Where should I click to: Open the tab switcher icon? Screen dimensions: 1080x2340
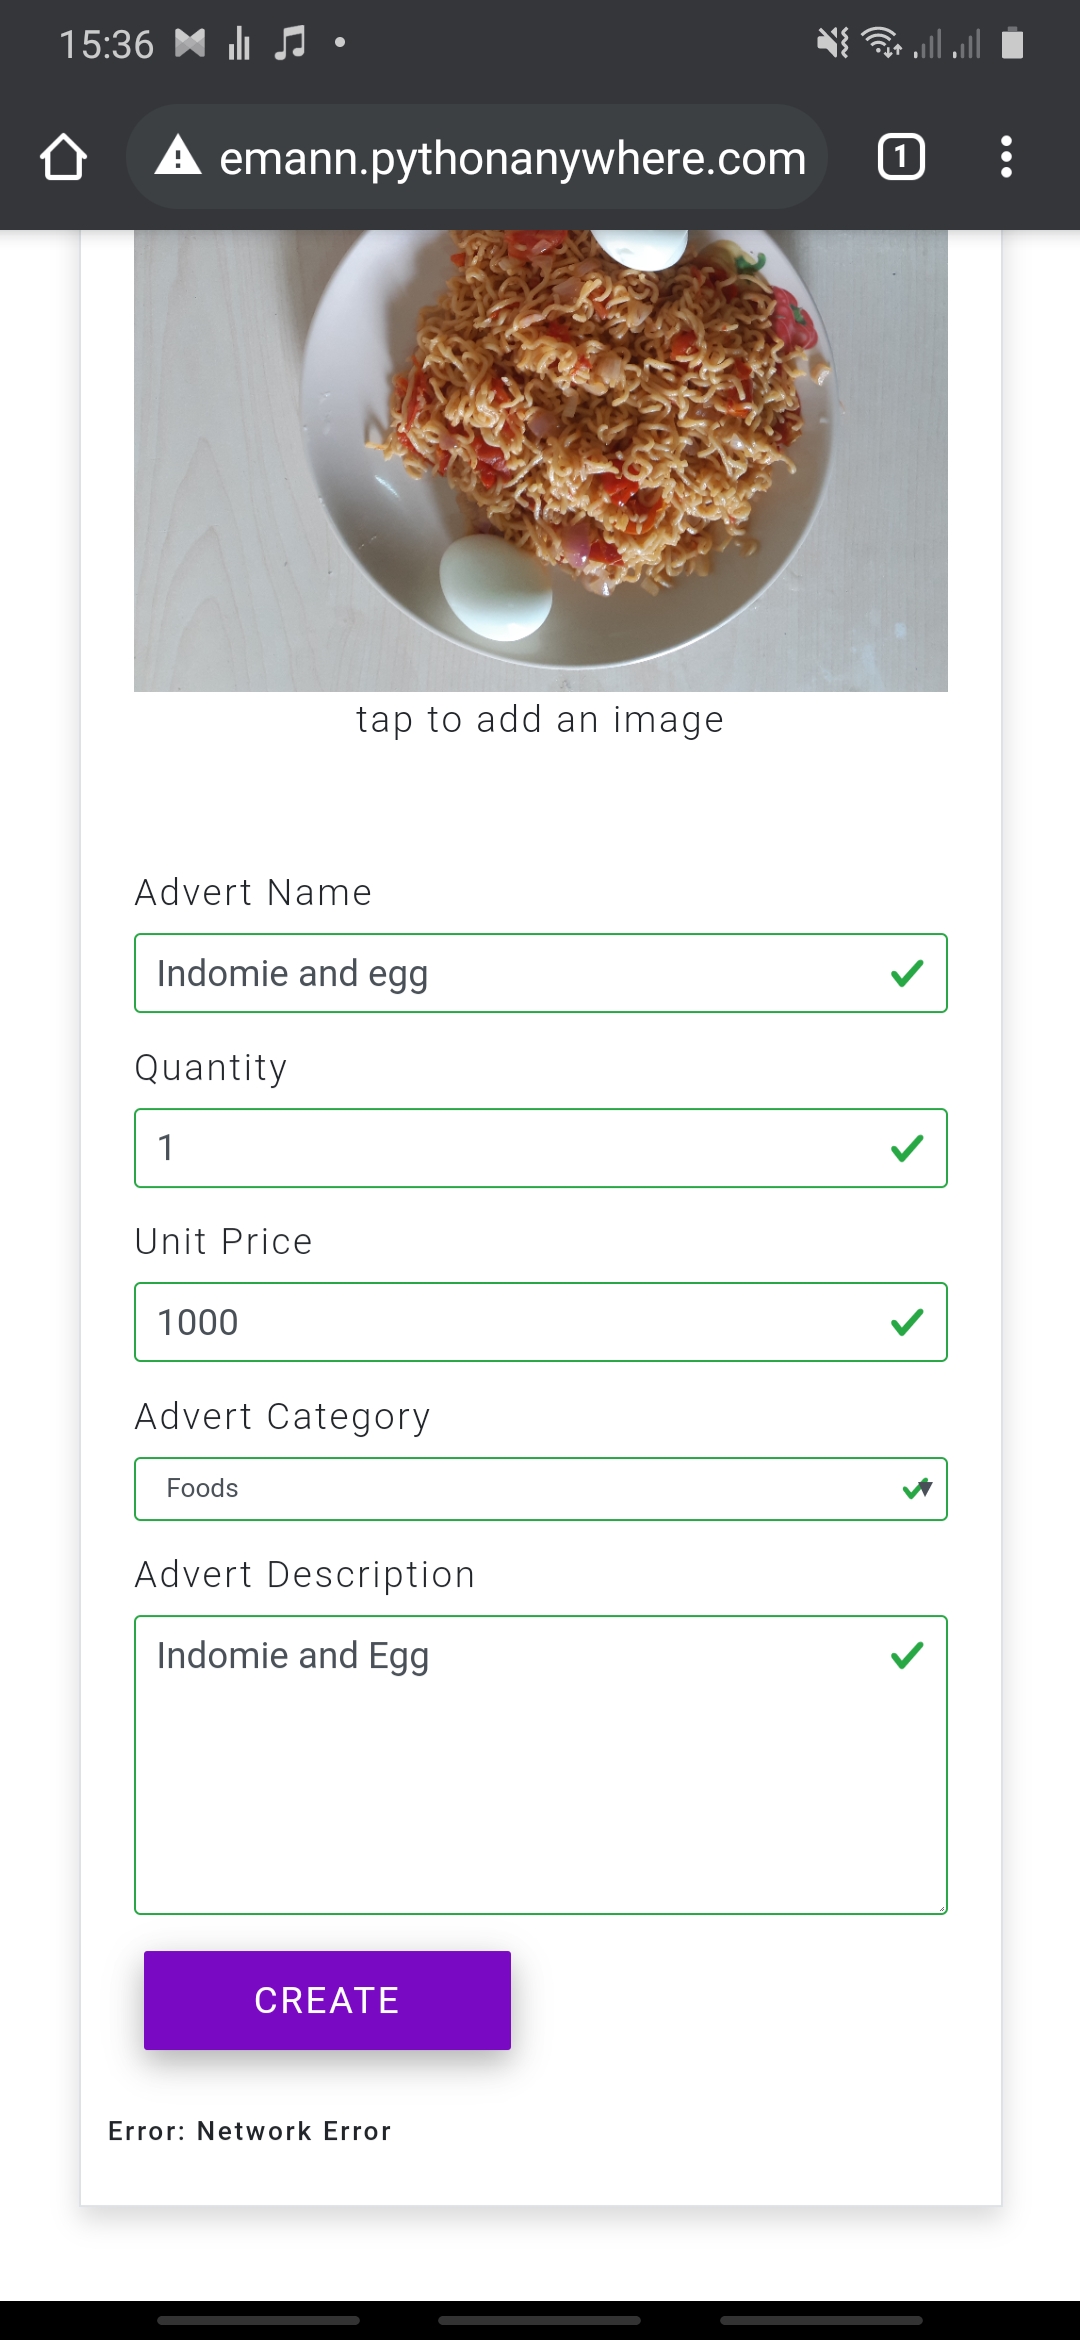[901, 158]
